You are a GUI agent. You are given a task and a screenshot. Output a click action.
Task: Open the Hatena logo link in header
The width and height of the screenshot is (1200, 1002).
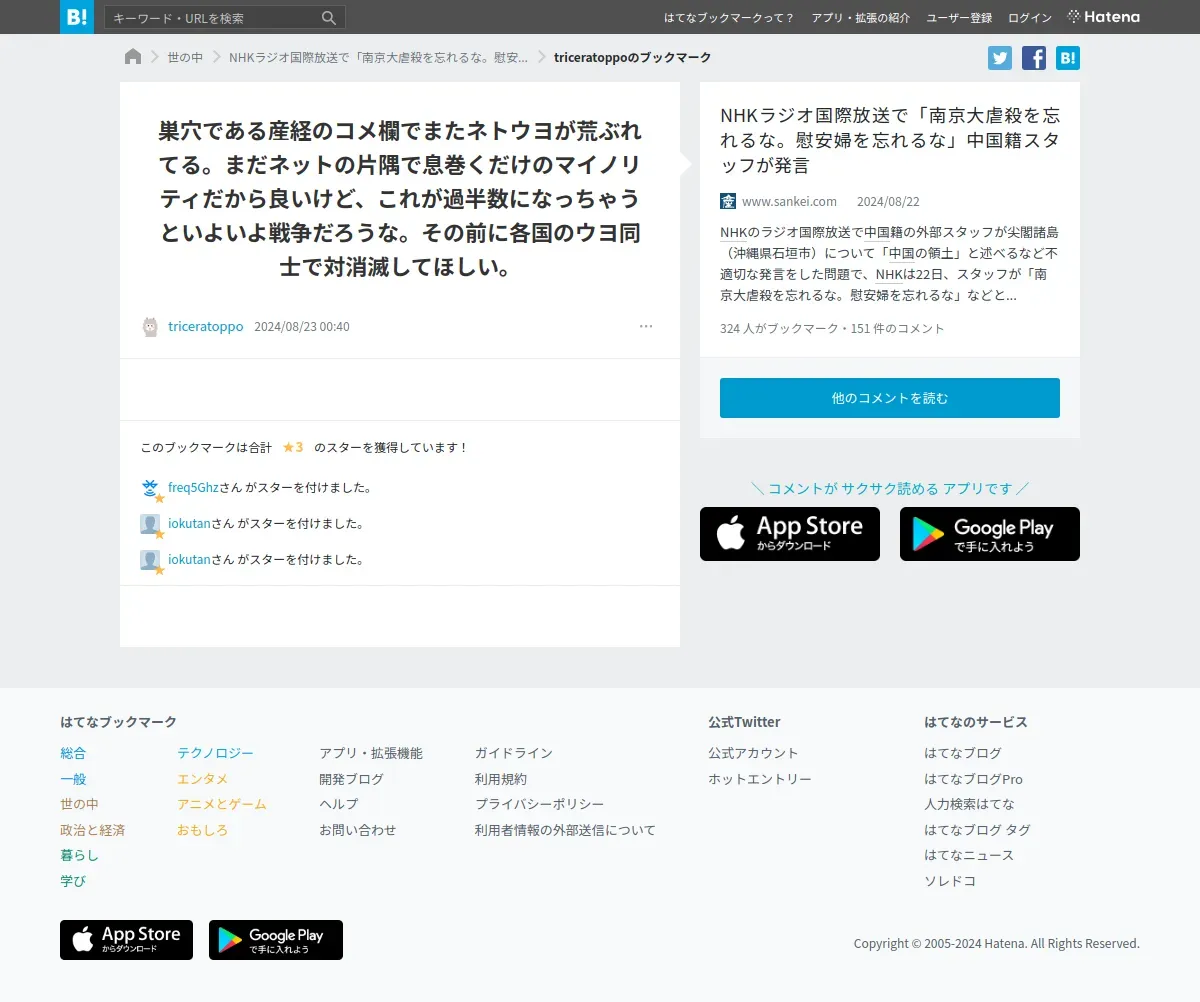pos(1104,17)
